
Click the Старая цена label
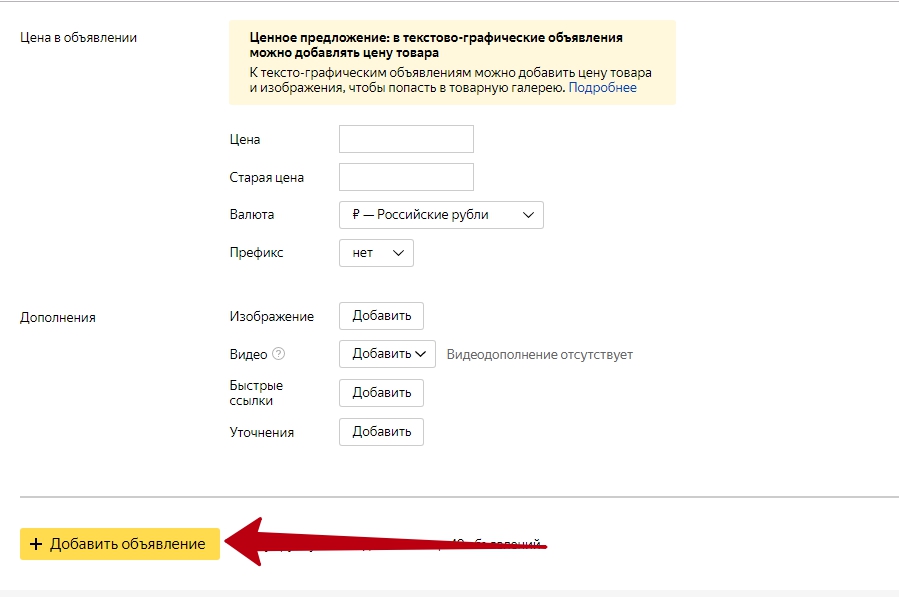point(267,178)
